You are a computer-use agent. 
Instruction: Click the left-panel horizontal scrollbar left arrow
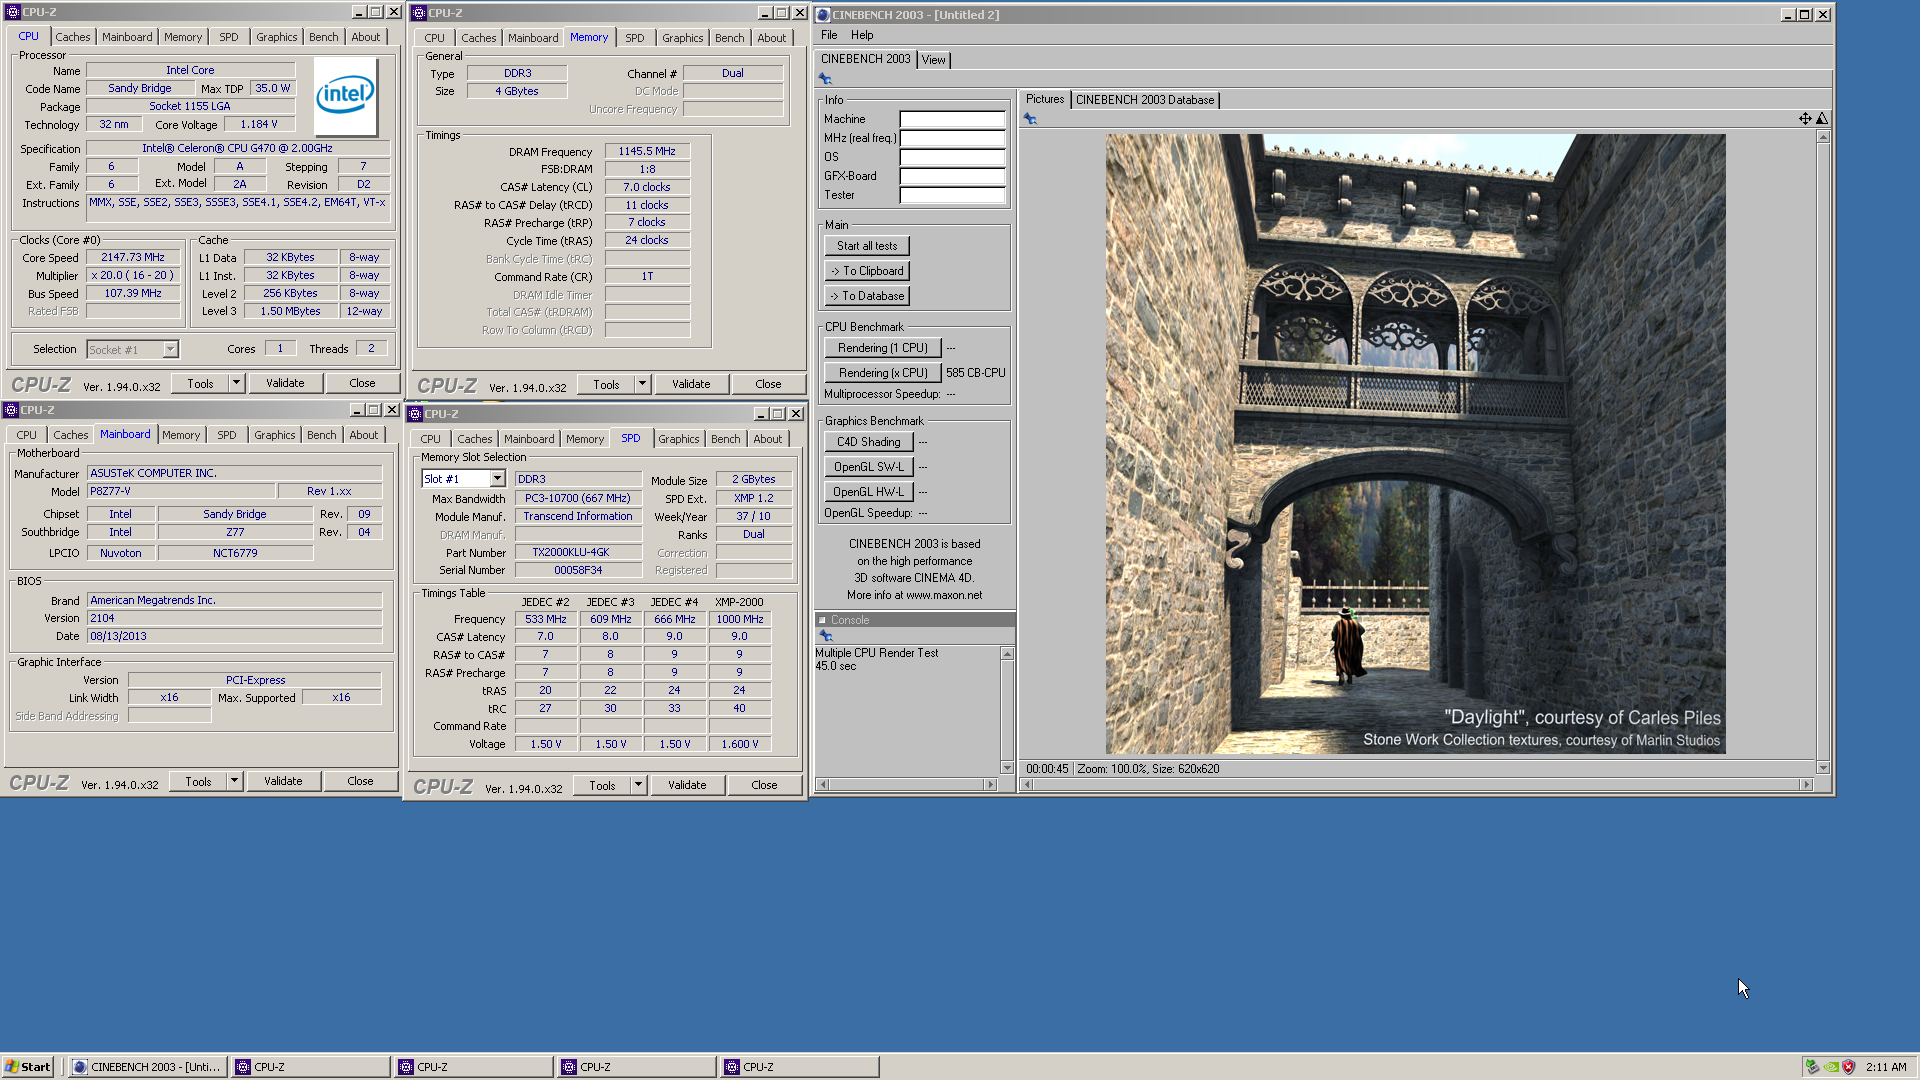coord(822,785)
